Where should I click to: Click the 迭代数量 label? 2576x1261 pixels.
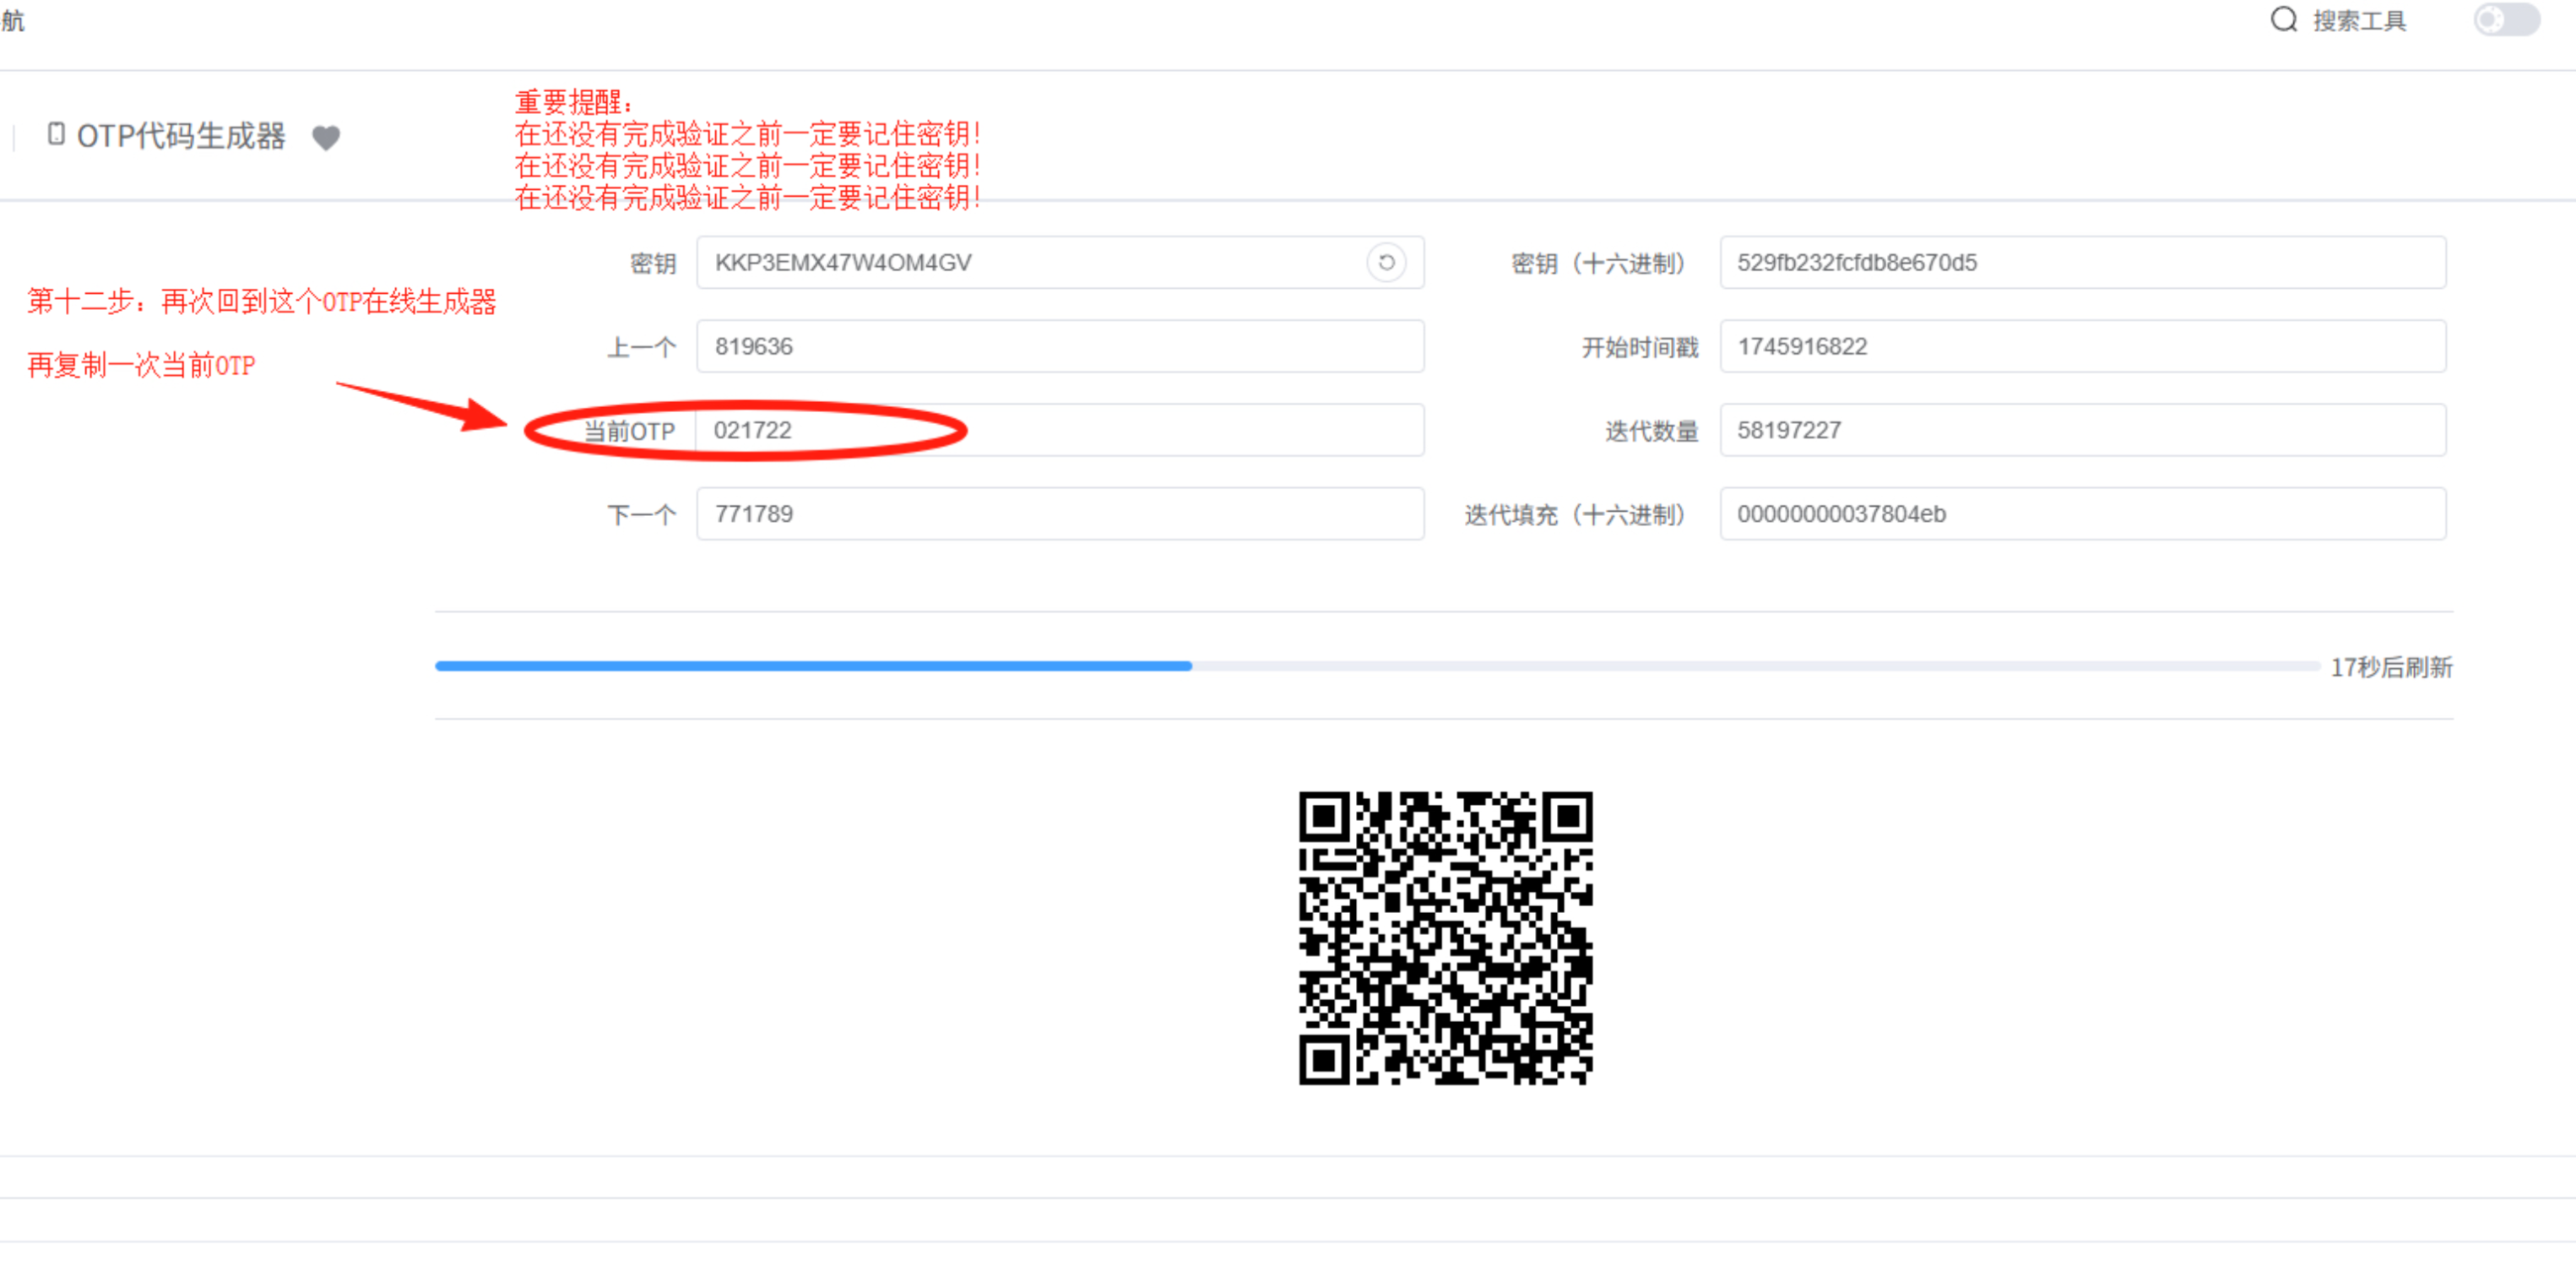[x=1652, y=431]
